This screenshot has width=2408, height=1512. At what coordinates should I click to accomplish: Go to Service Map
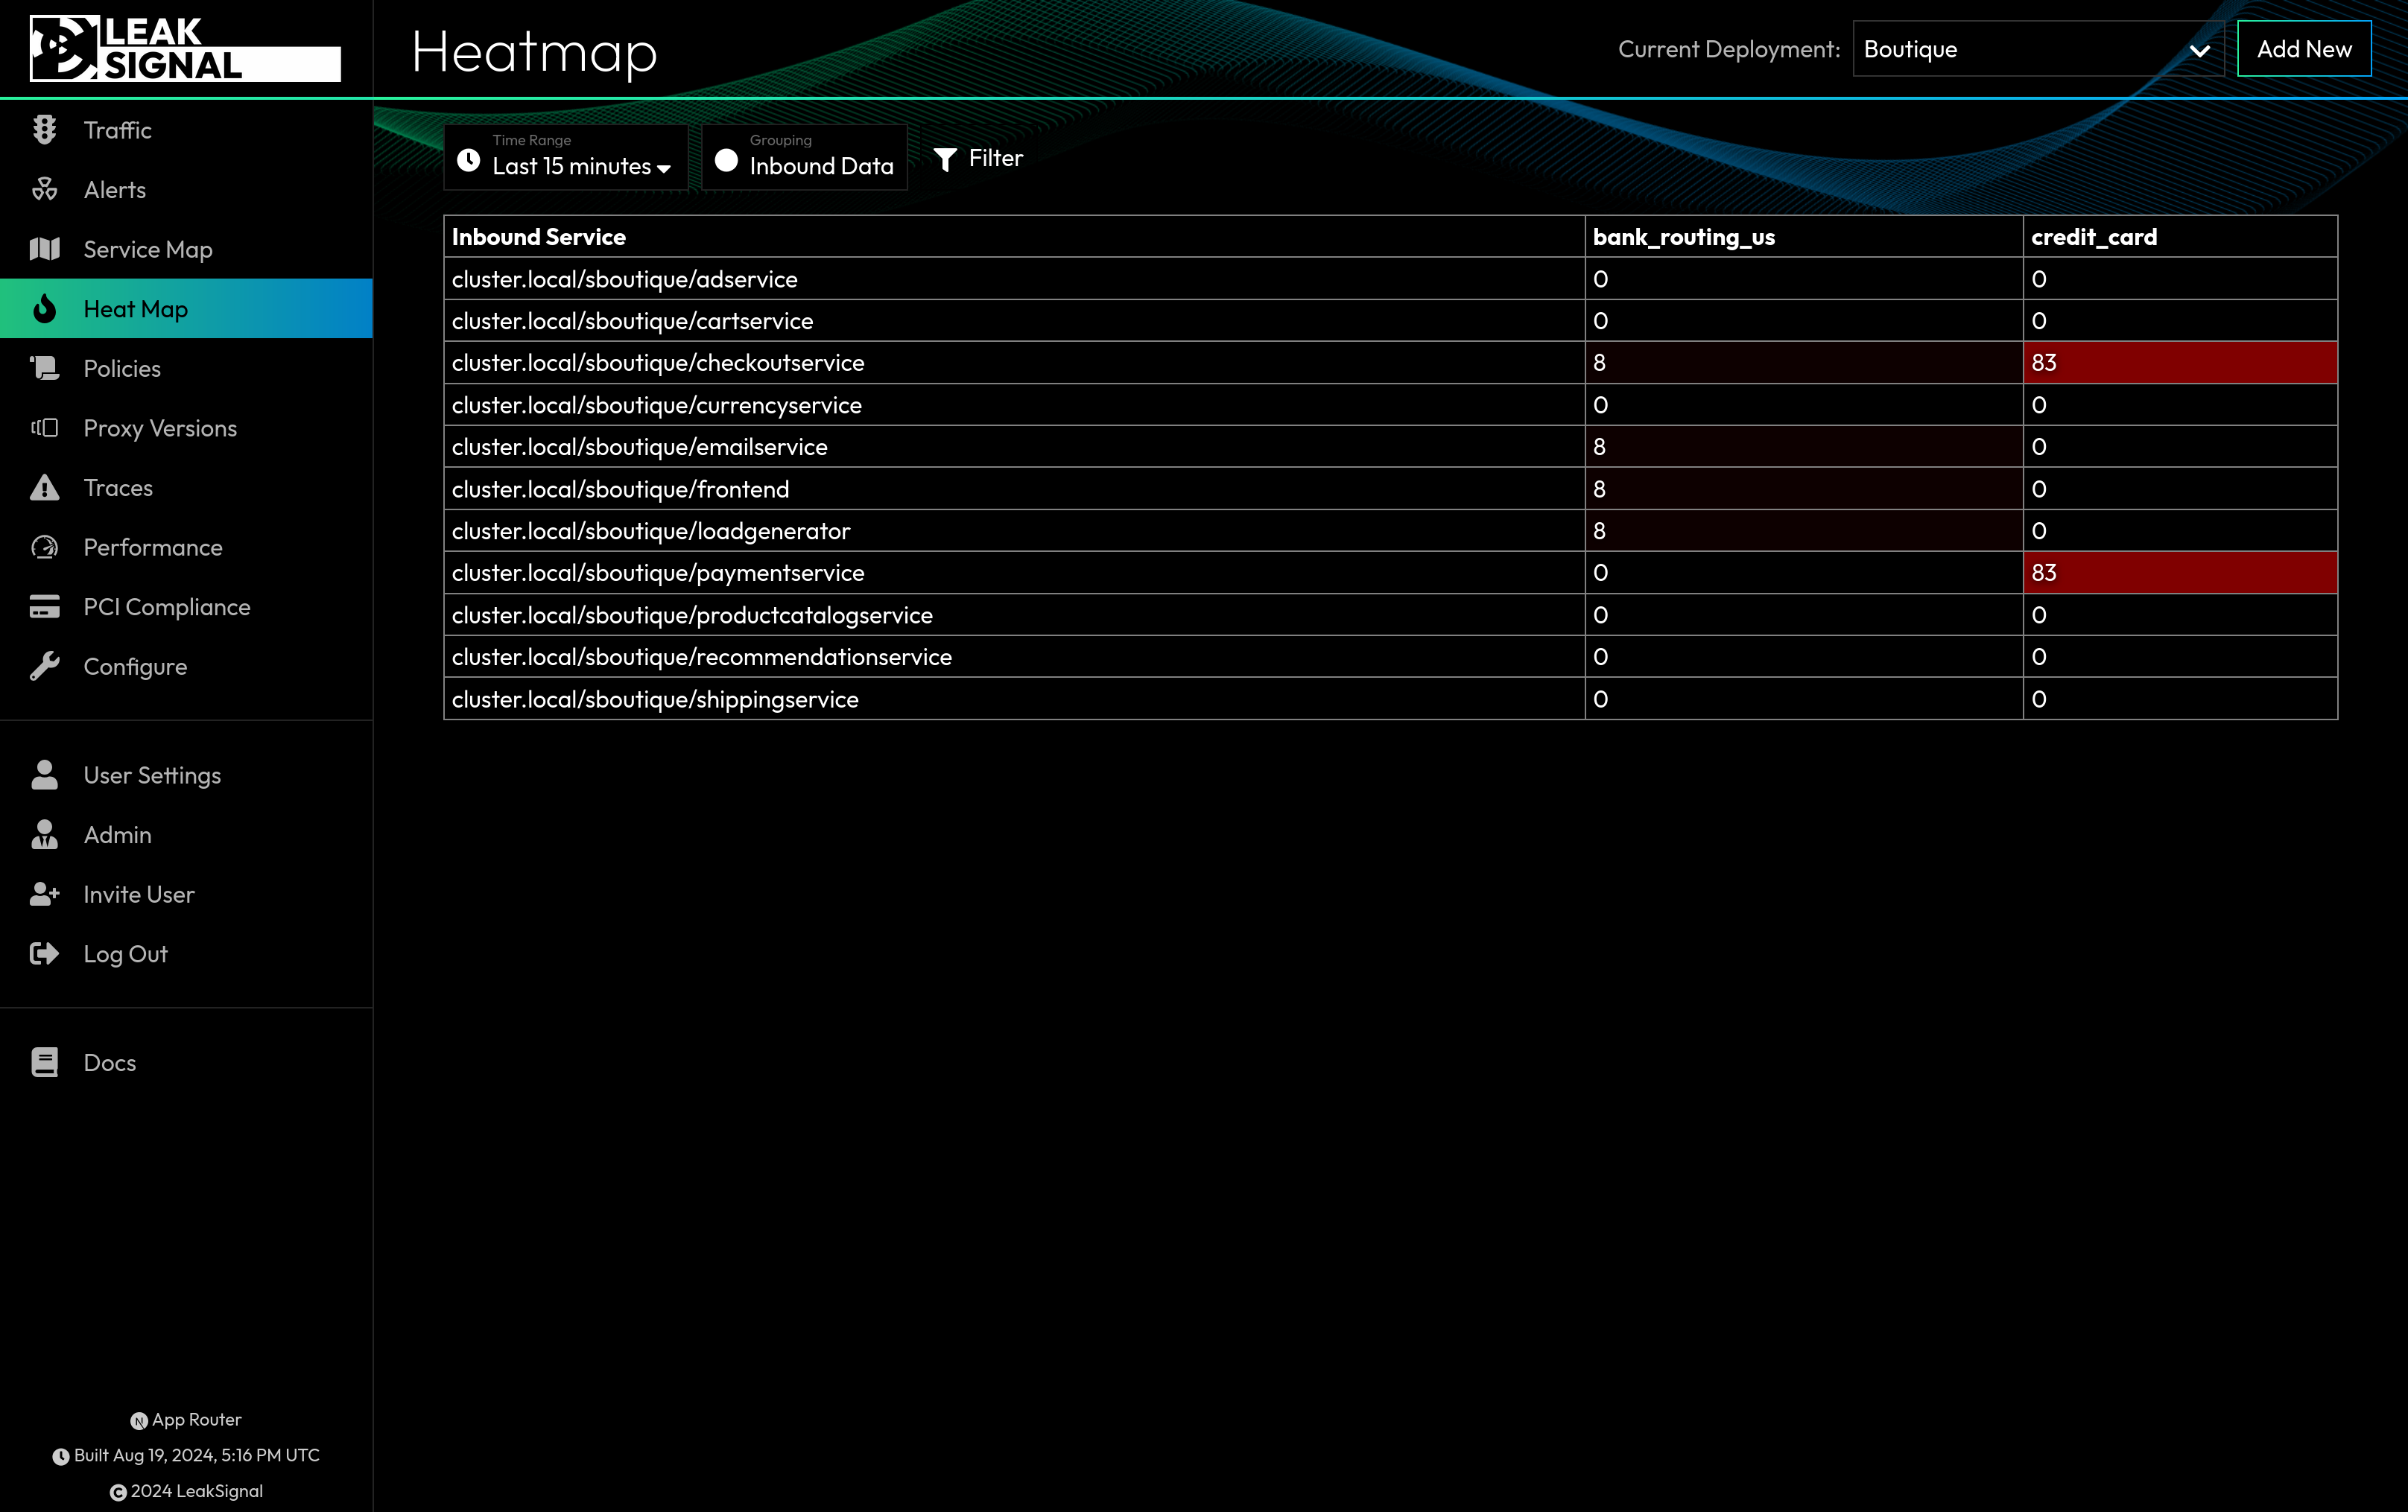pos(186,249)
